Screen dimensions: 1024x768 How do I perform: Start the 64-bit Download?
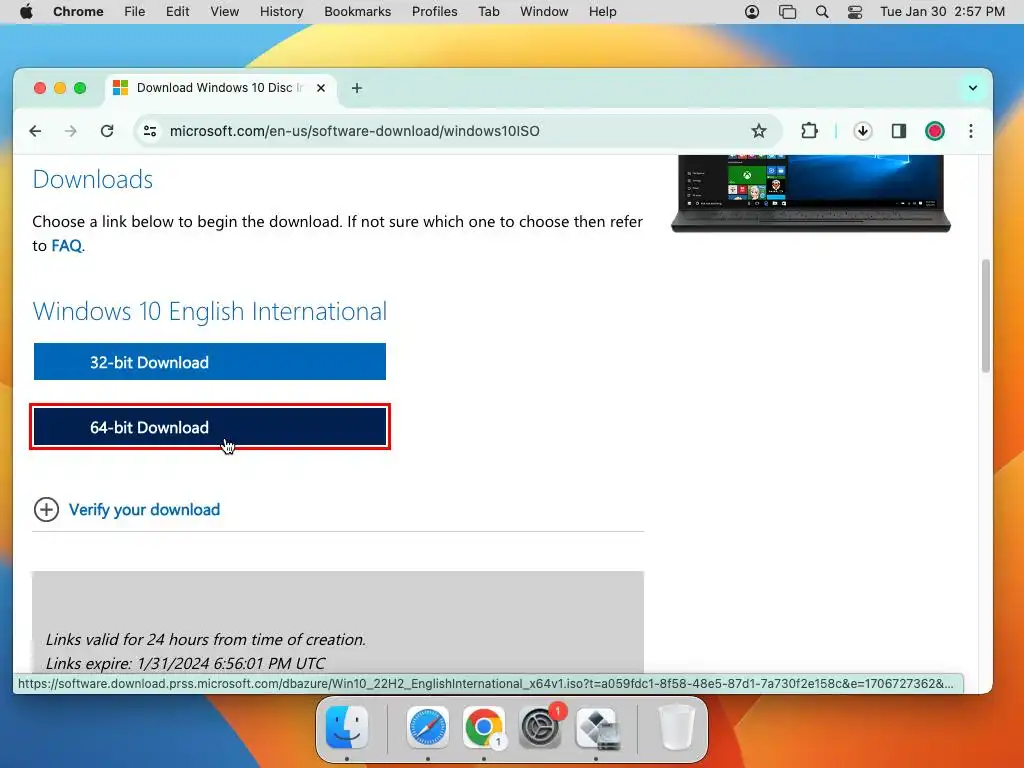tap(210, 427)
